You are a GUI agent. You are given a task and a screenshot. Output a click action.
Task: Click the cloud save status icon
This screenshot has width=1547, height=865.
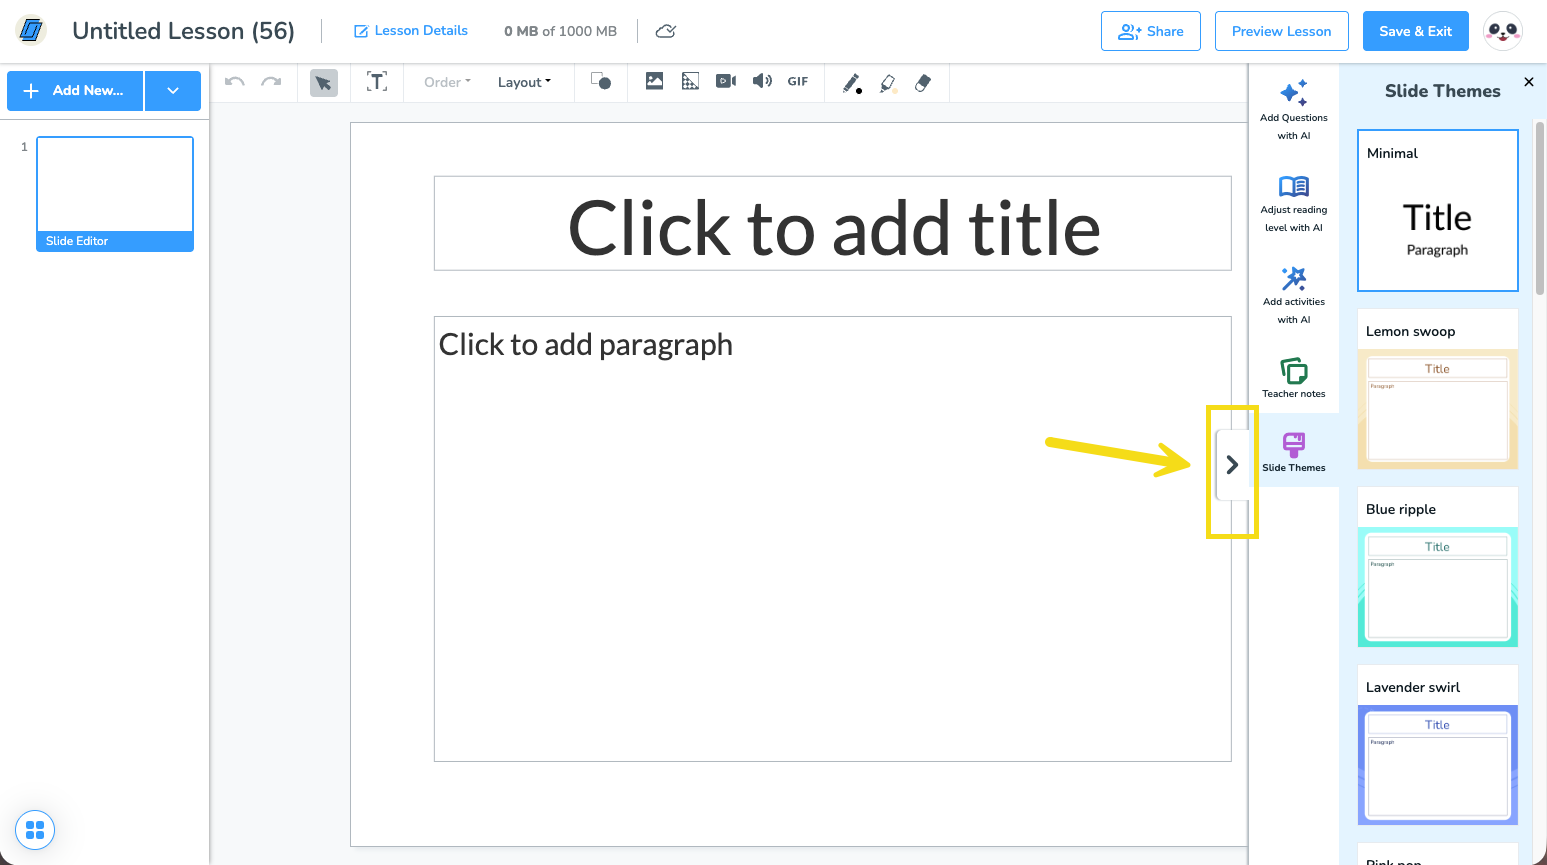click(666, 31)
